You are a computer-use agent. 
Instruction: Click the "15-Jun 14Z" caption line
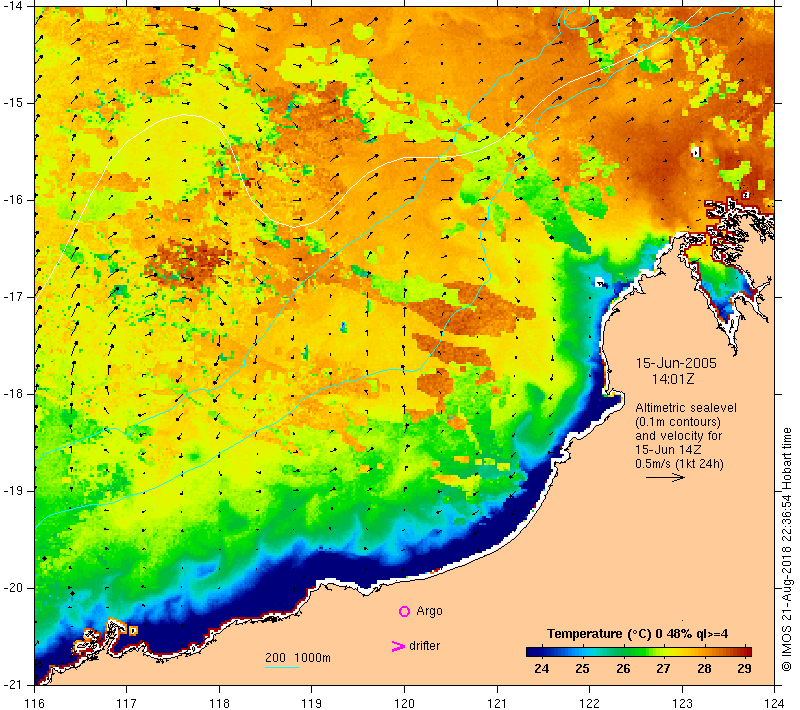[x=668, y=450]
